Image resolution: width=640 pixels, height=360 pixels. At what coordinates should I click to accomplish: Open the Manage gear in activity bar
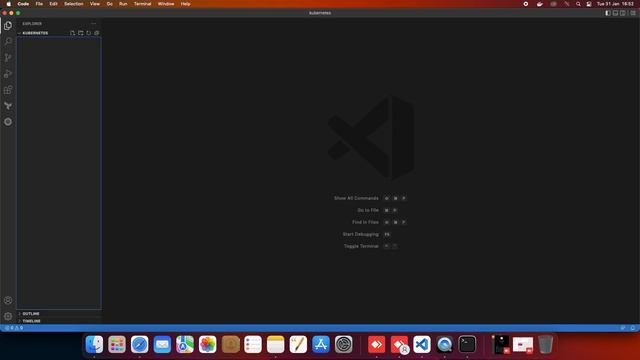coord(8,316)
